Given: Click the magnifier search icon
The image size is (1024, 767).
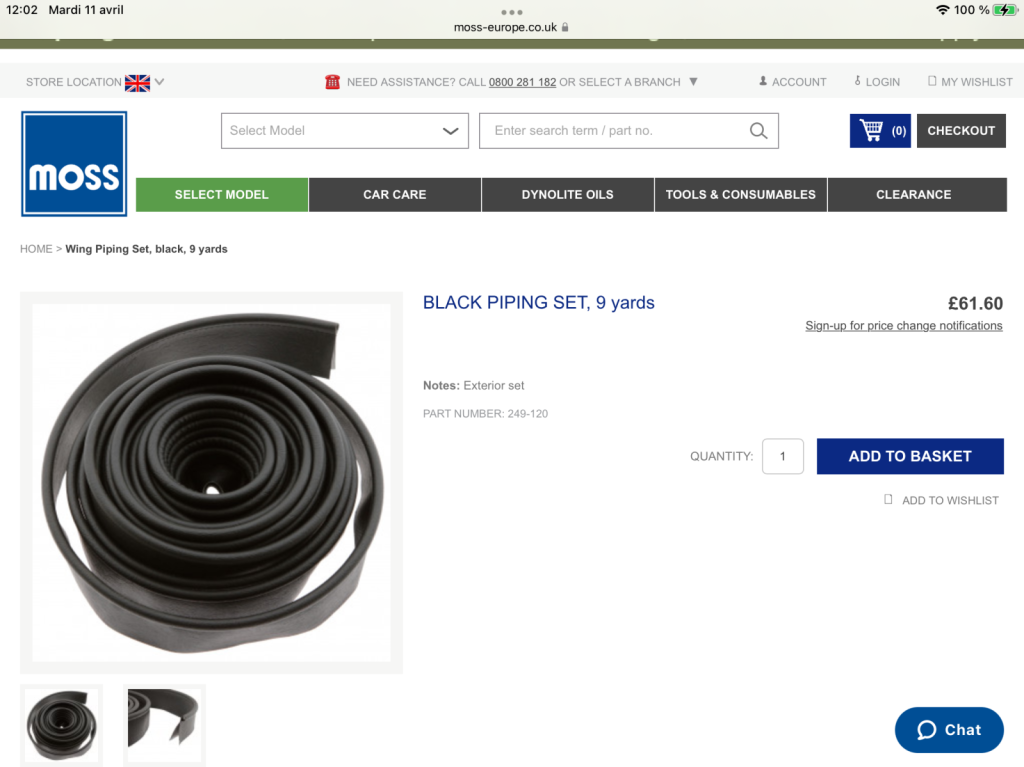Looking at the screenshot, I should coord(758,131).
